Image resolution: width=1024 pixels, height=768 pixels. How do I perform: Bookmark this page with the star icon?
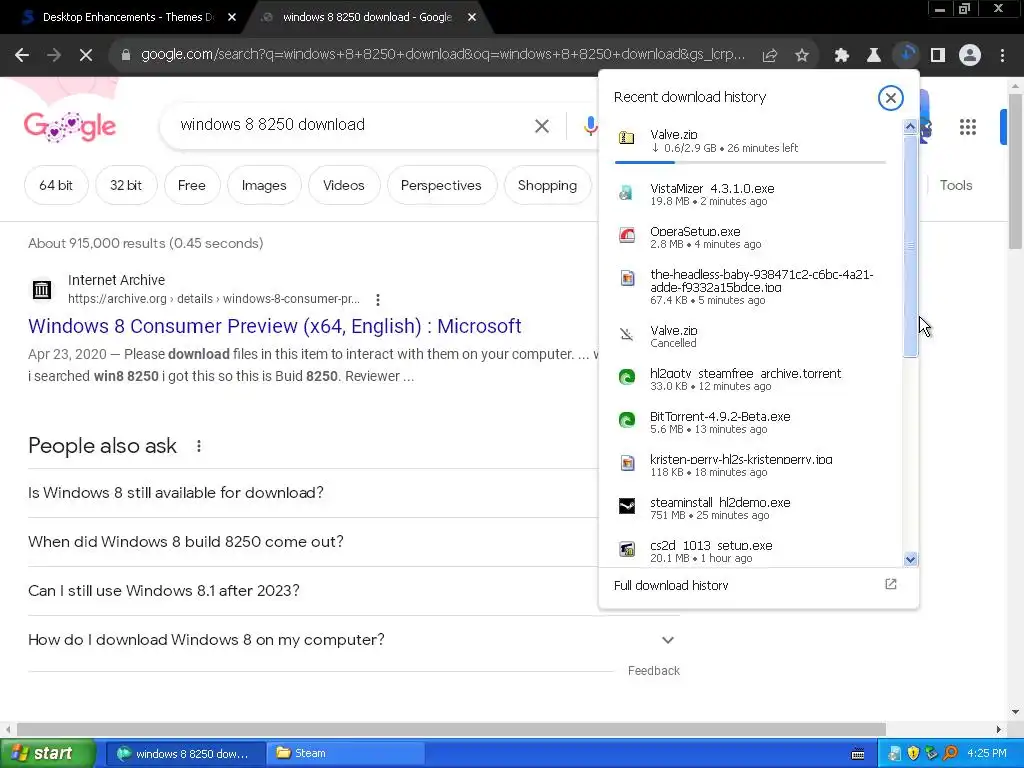coord(802,56)
